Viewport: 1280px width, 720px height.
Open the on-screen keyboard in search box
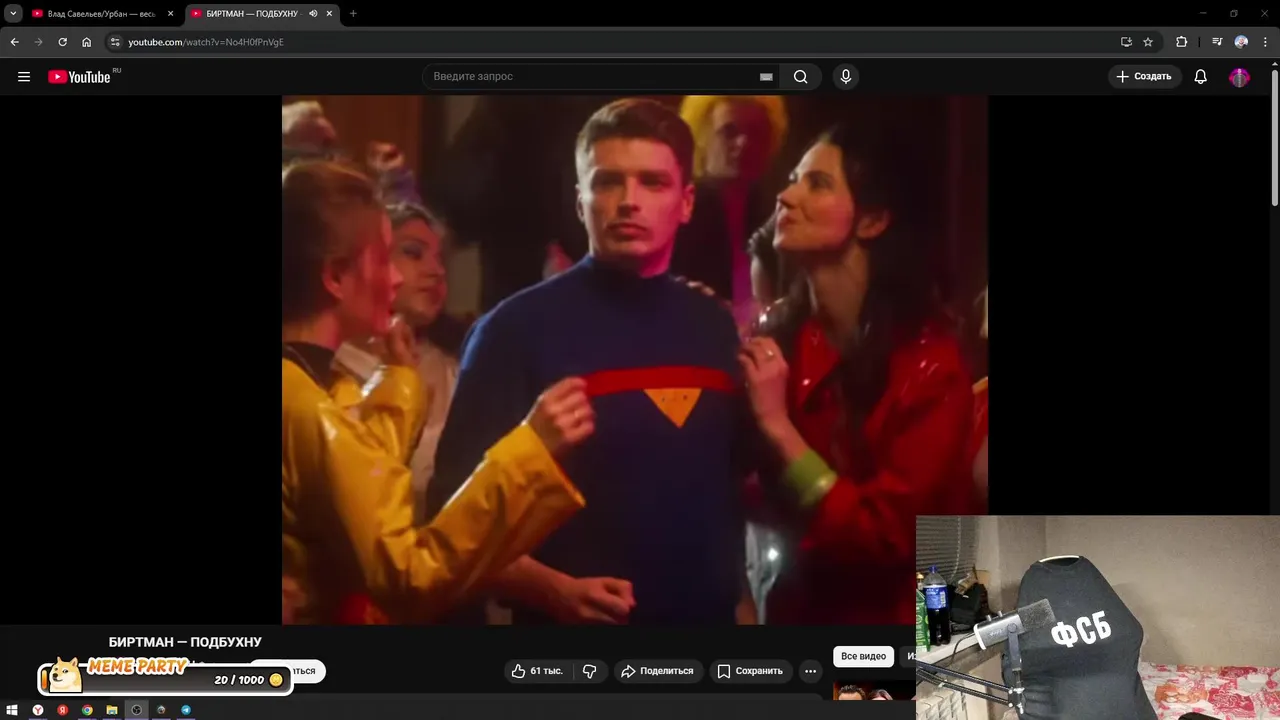766,77
